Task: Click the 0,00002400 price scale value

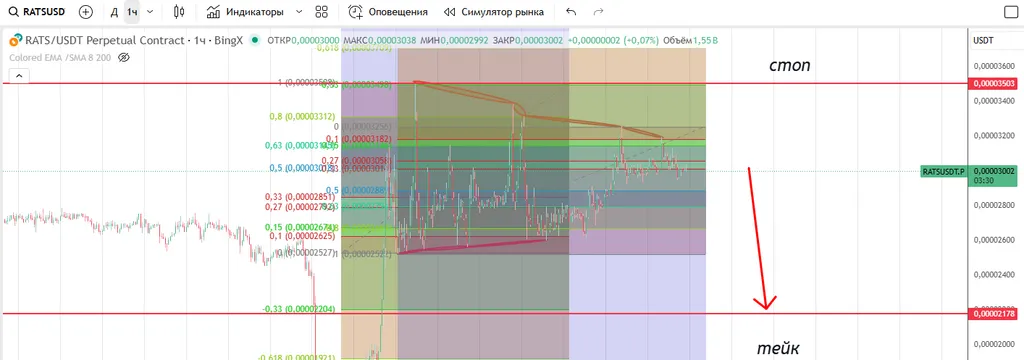Action: coord(994,274)
